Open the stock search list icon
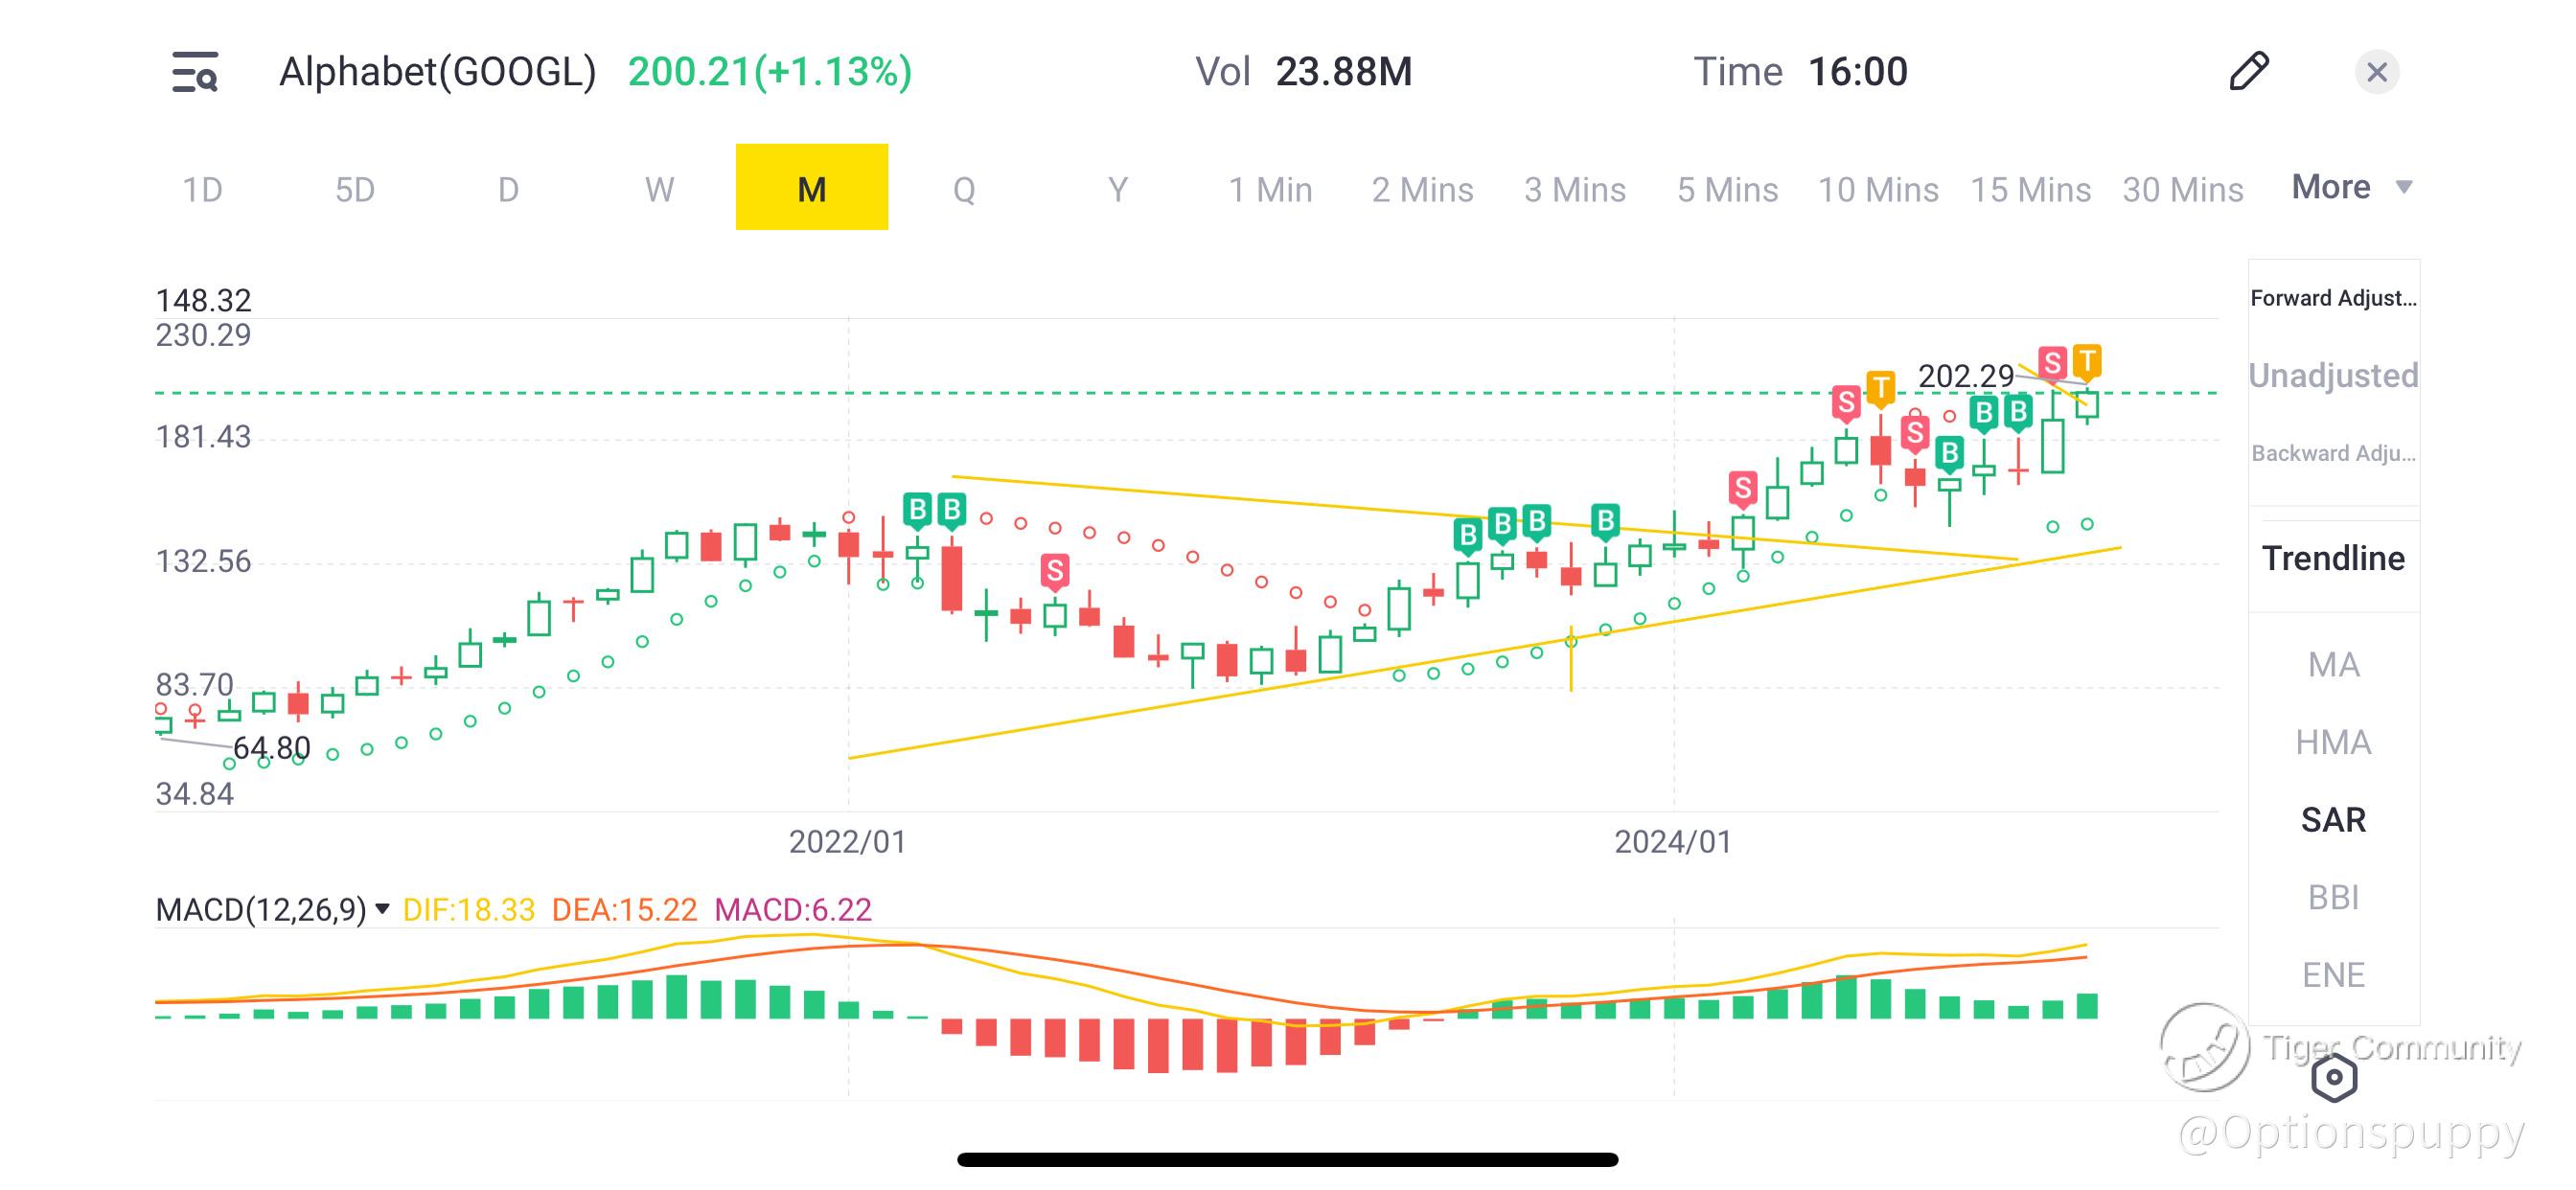This screenshot has width=2576, height=1190. [195, 72]
